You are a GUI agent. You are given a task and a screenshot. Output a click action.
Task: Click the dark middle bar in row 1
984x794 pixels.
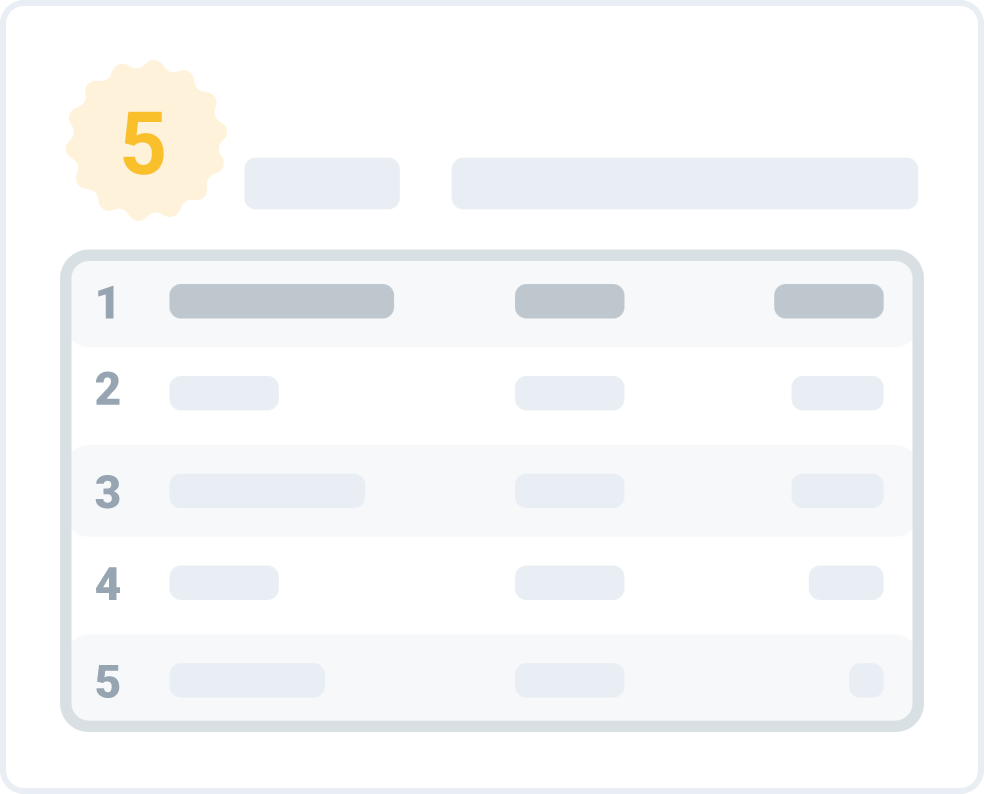point(569,301)
